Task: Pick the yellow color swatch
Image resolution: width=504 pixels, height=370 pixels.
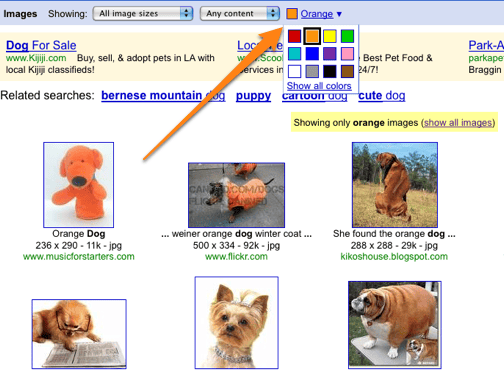Action: [x=330, y=36]
